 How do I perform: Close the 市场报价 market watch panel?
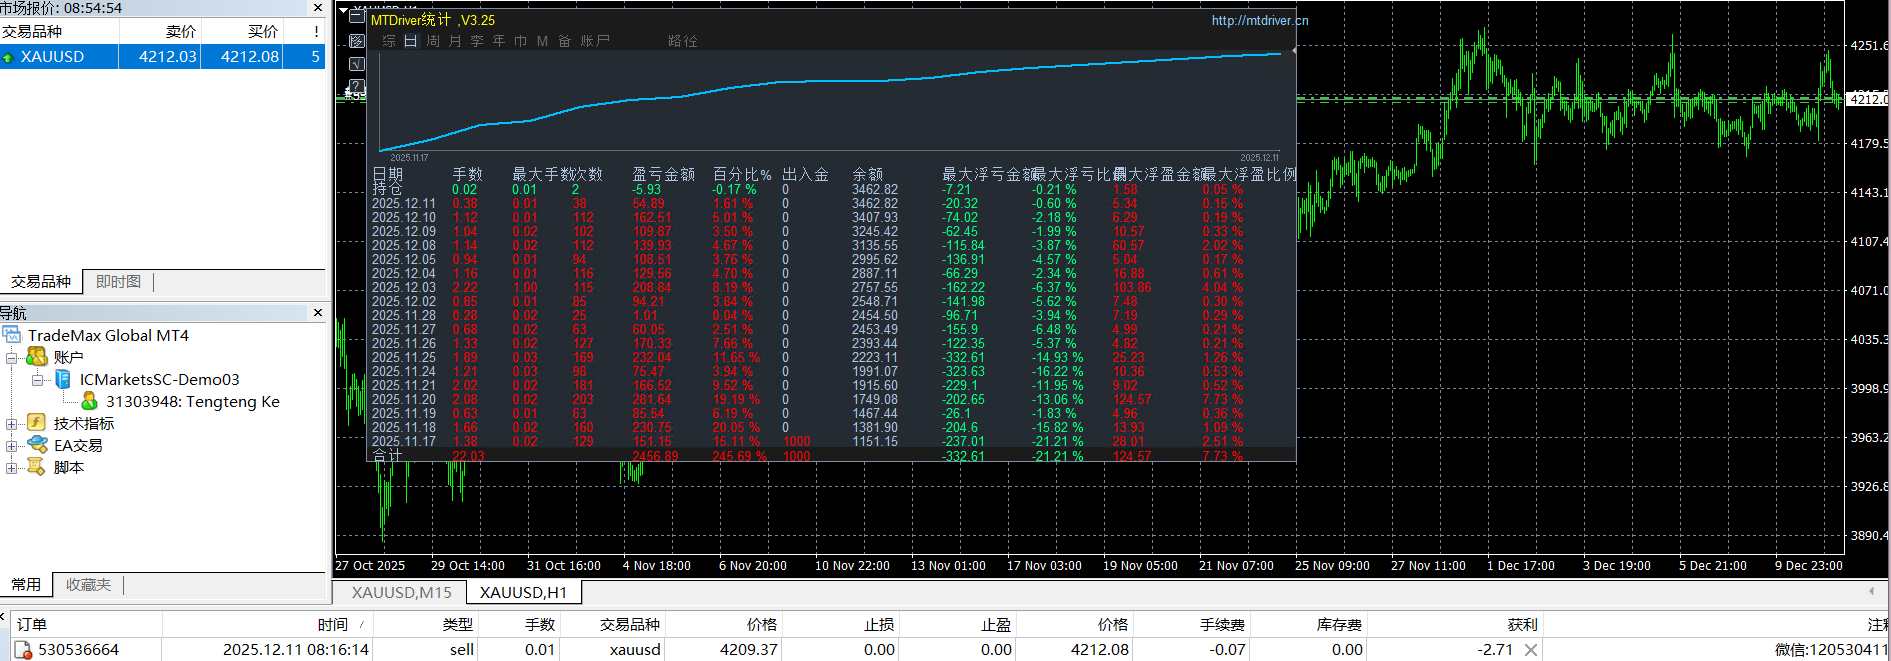tap(318, 8)
